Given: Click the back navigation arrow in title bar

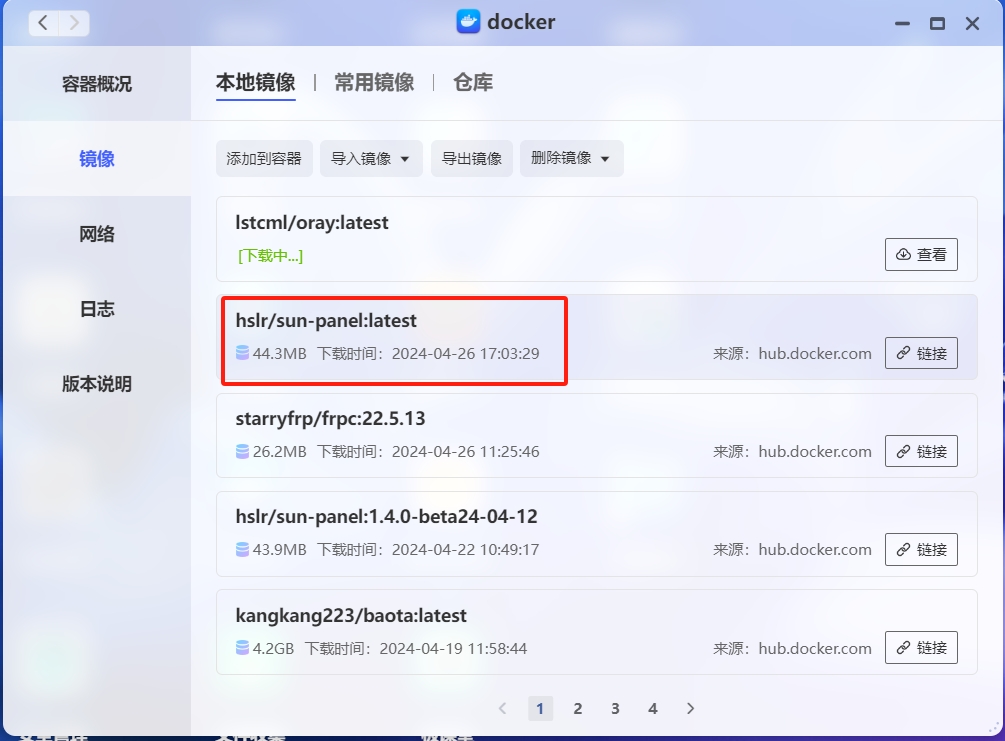Looking at the screenshot, I should coord(43,22).
